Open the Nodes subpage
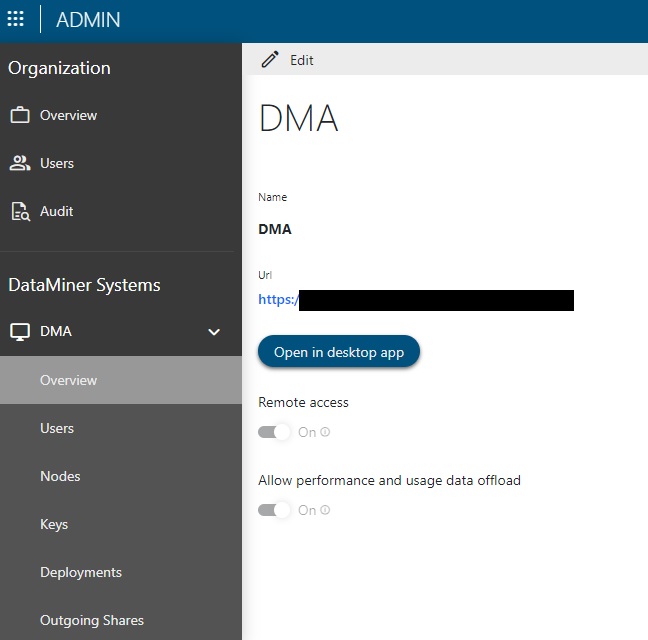The height and width of the screenshot is (640, 648). [121, 476]
